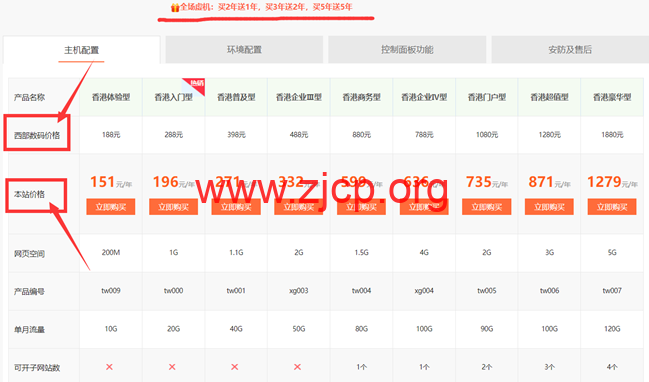Switch to the 环境配置 tab
Image resolution: width=649 pixels, height=382 pixels.
click(244, 50)
